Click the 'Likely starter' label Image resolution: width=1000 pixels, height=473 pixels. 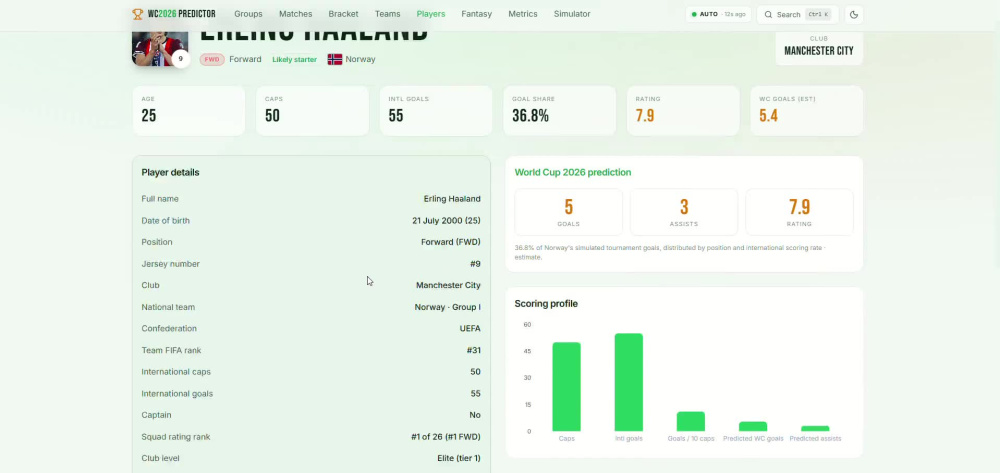295,59
